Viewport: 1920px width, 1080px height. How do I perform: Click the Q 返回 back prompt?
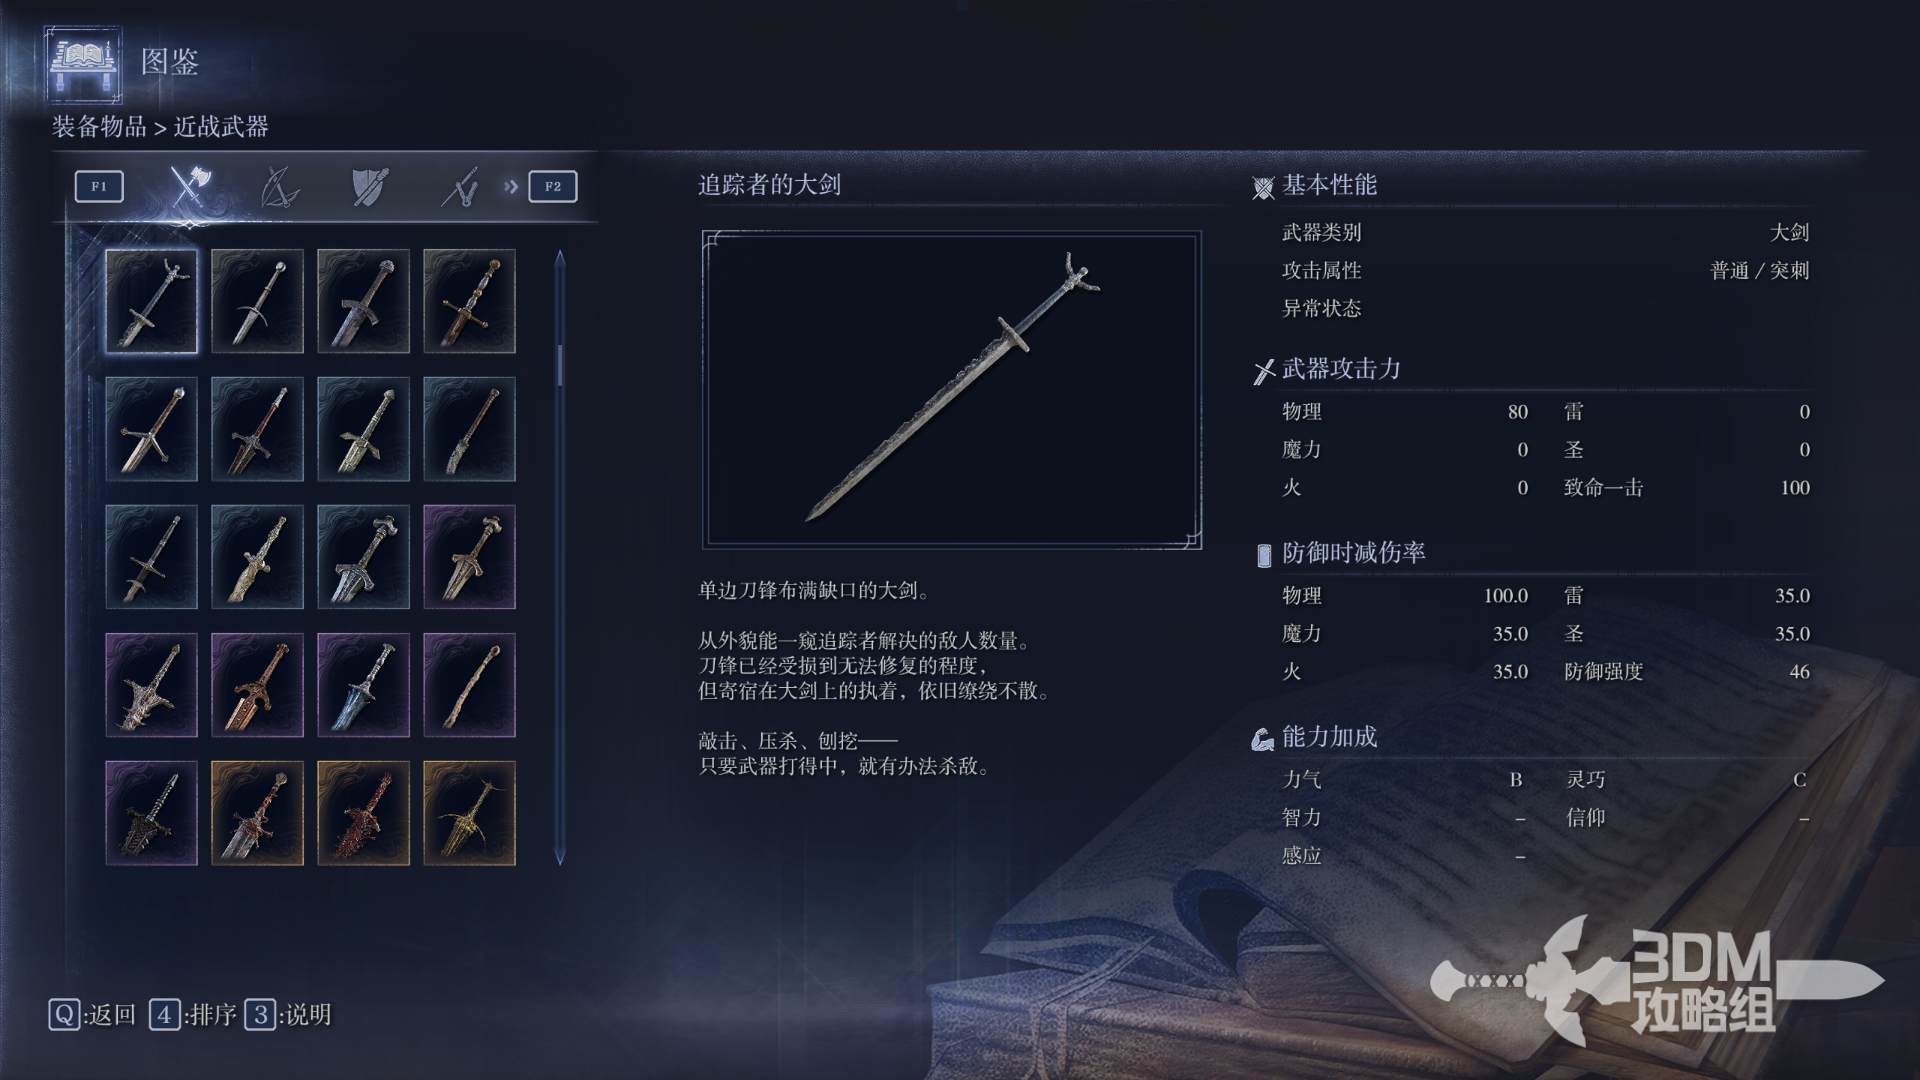click(x=92, y=1015)
